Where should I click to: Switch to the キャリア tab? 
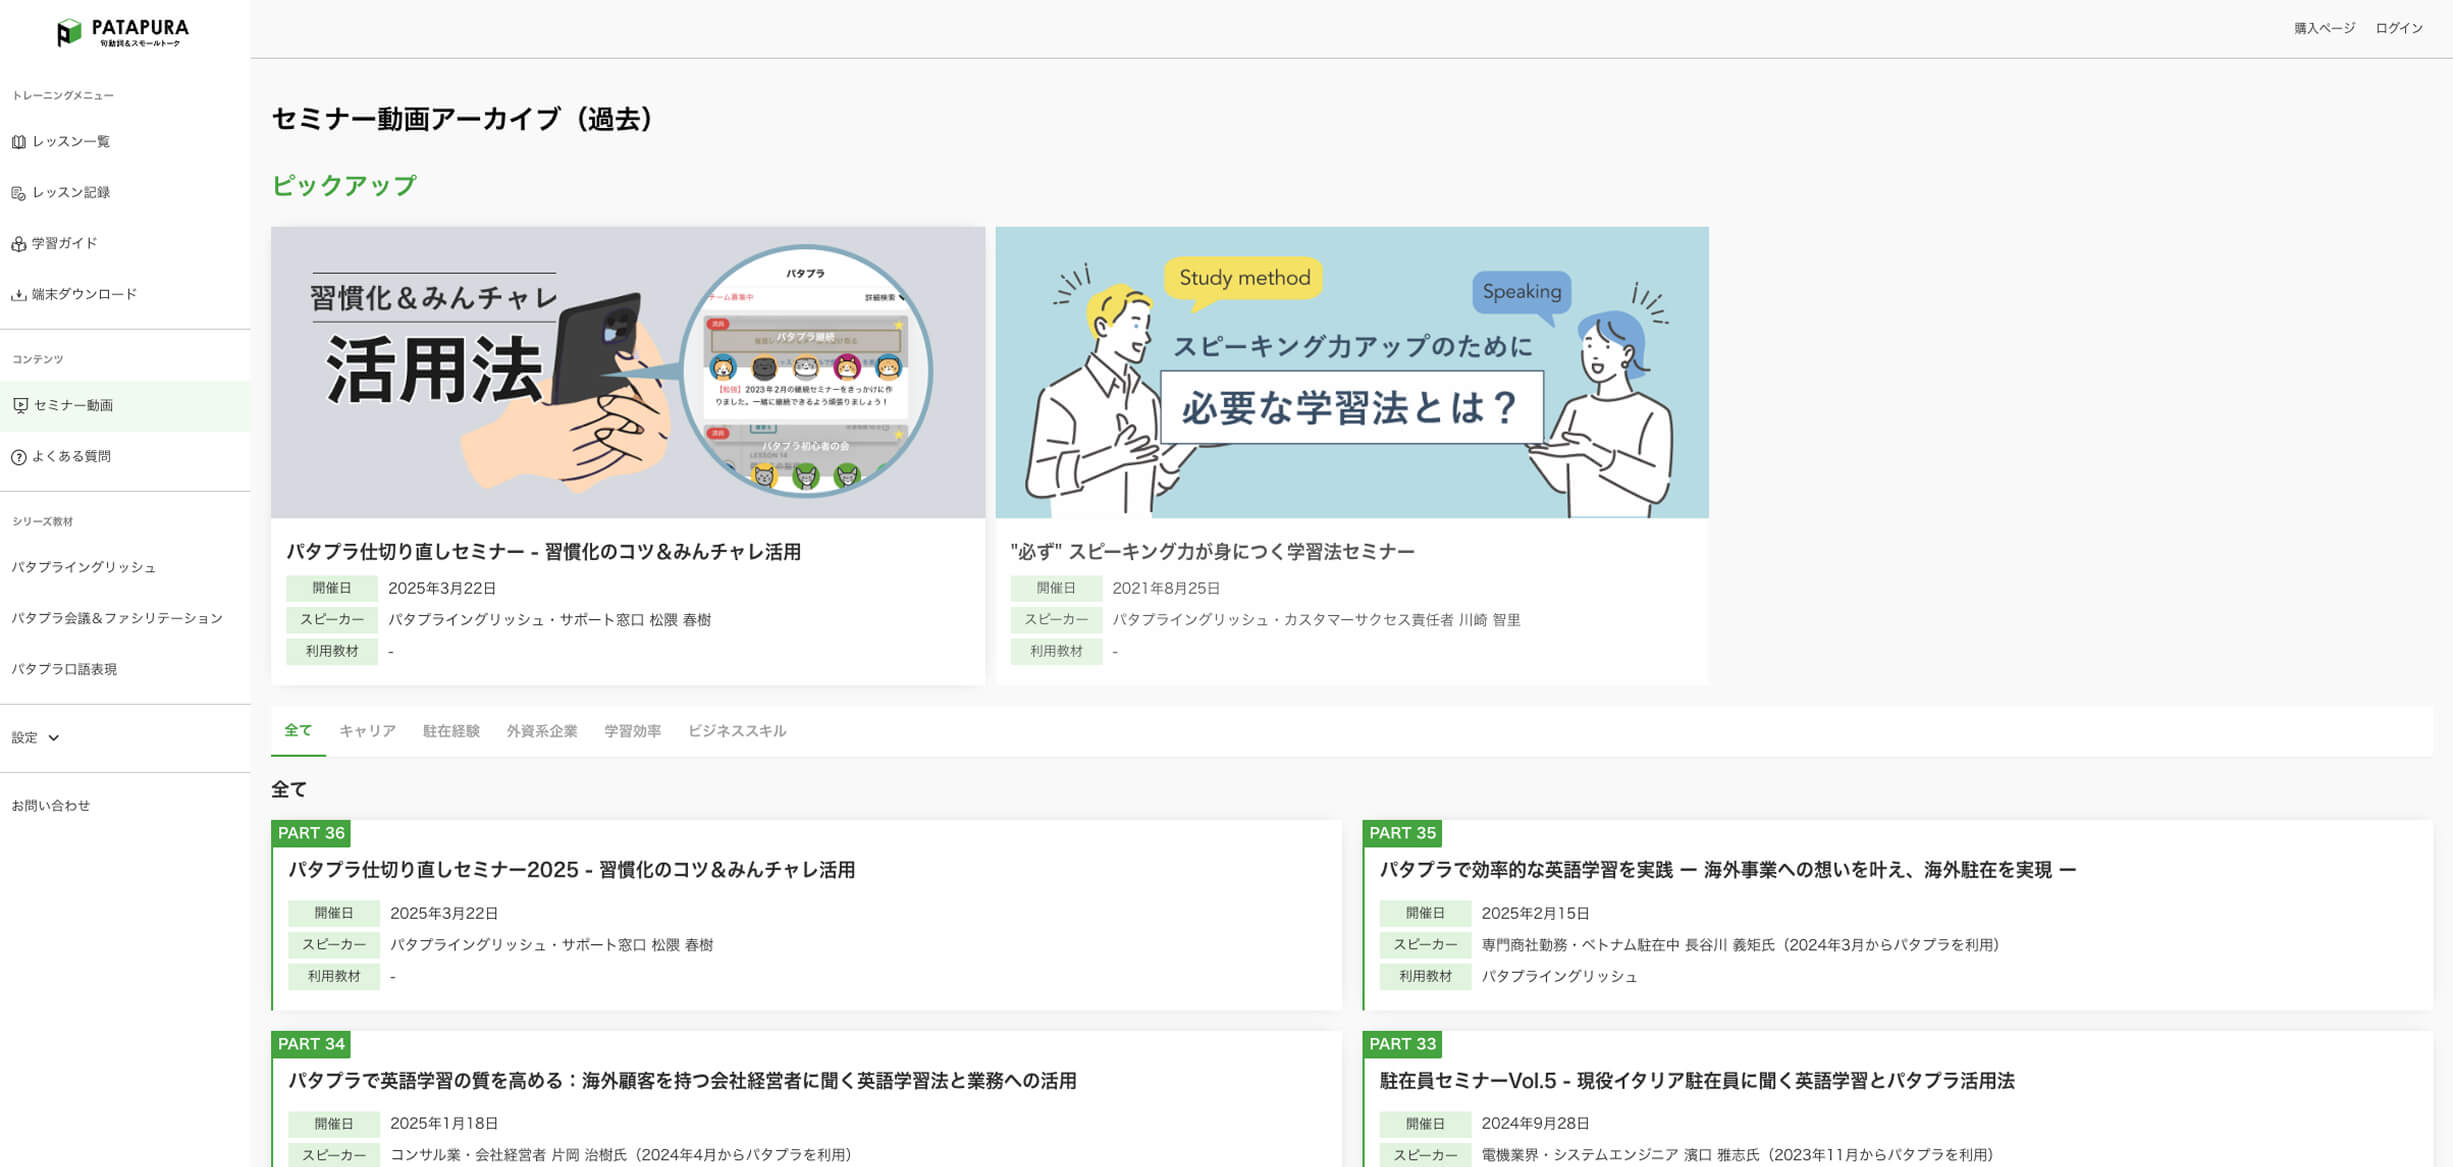[367, 731]
